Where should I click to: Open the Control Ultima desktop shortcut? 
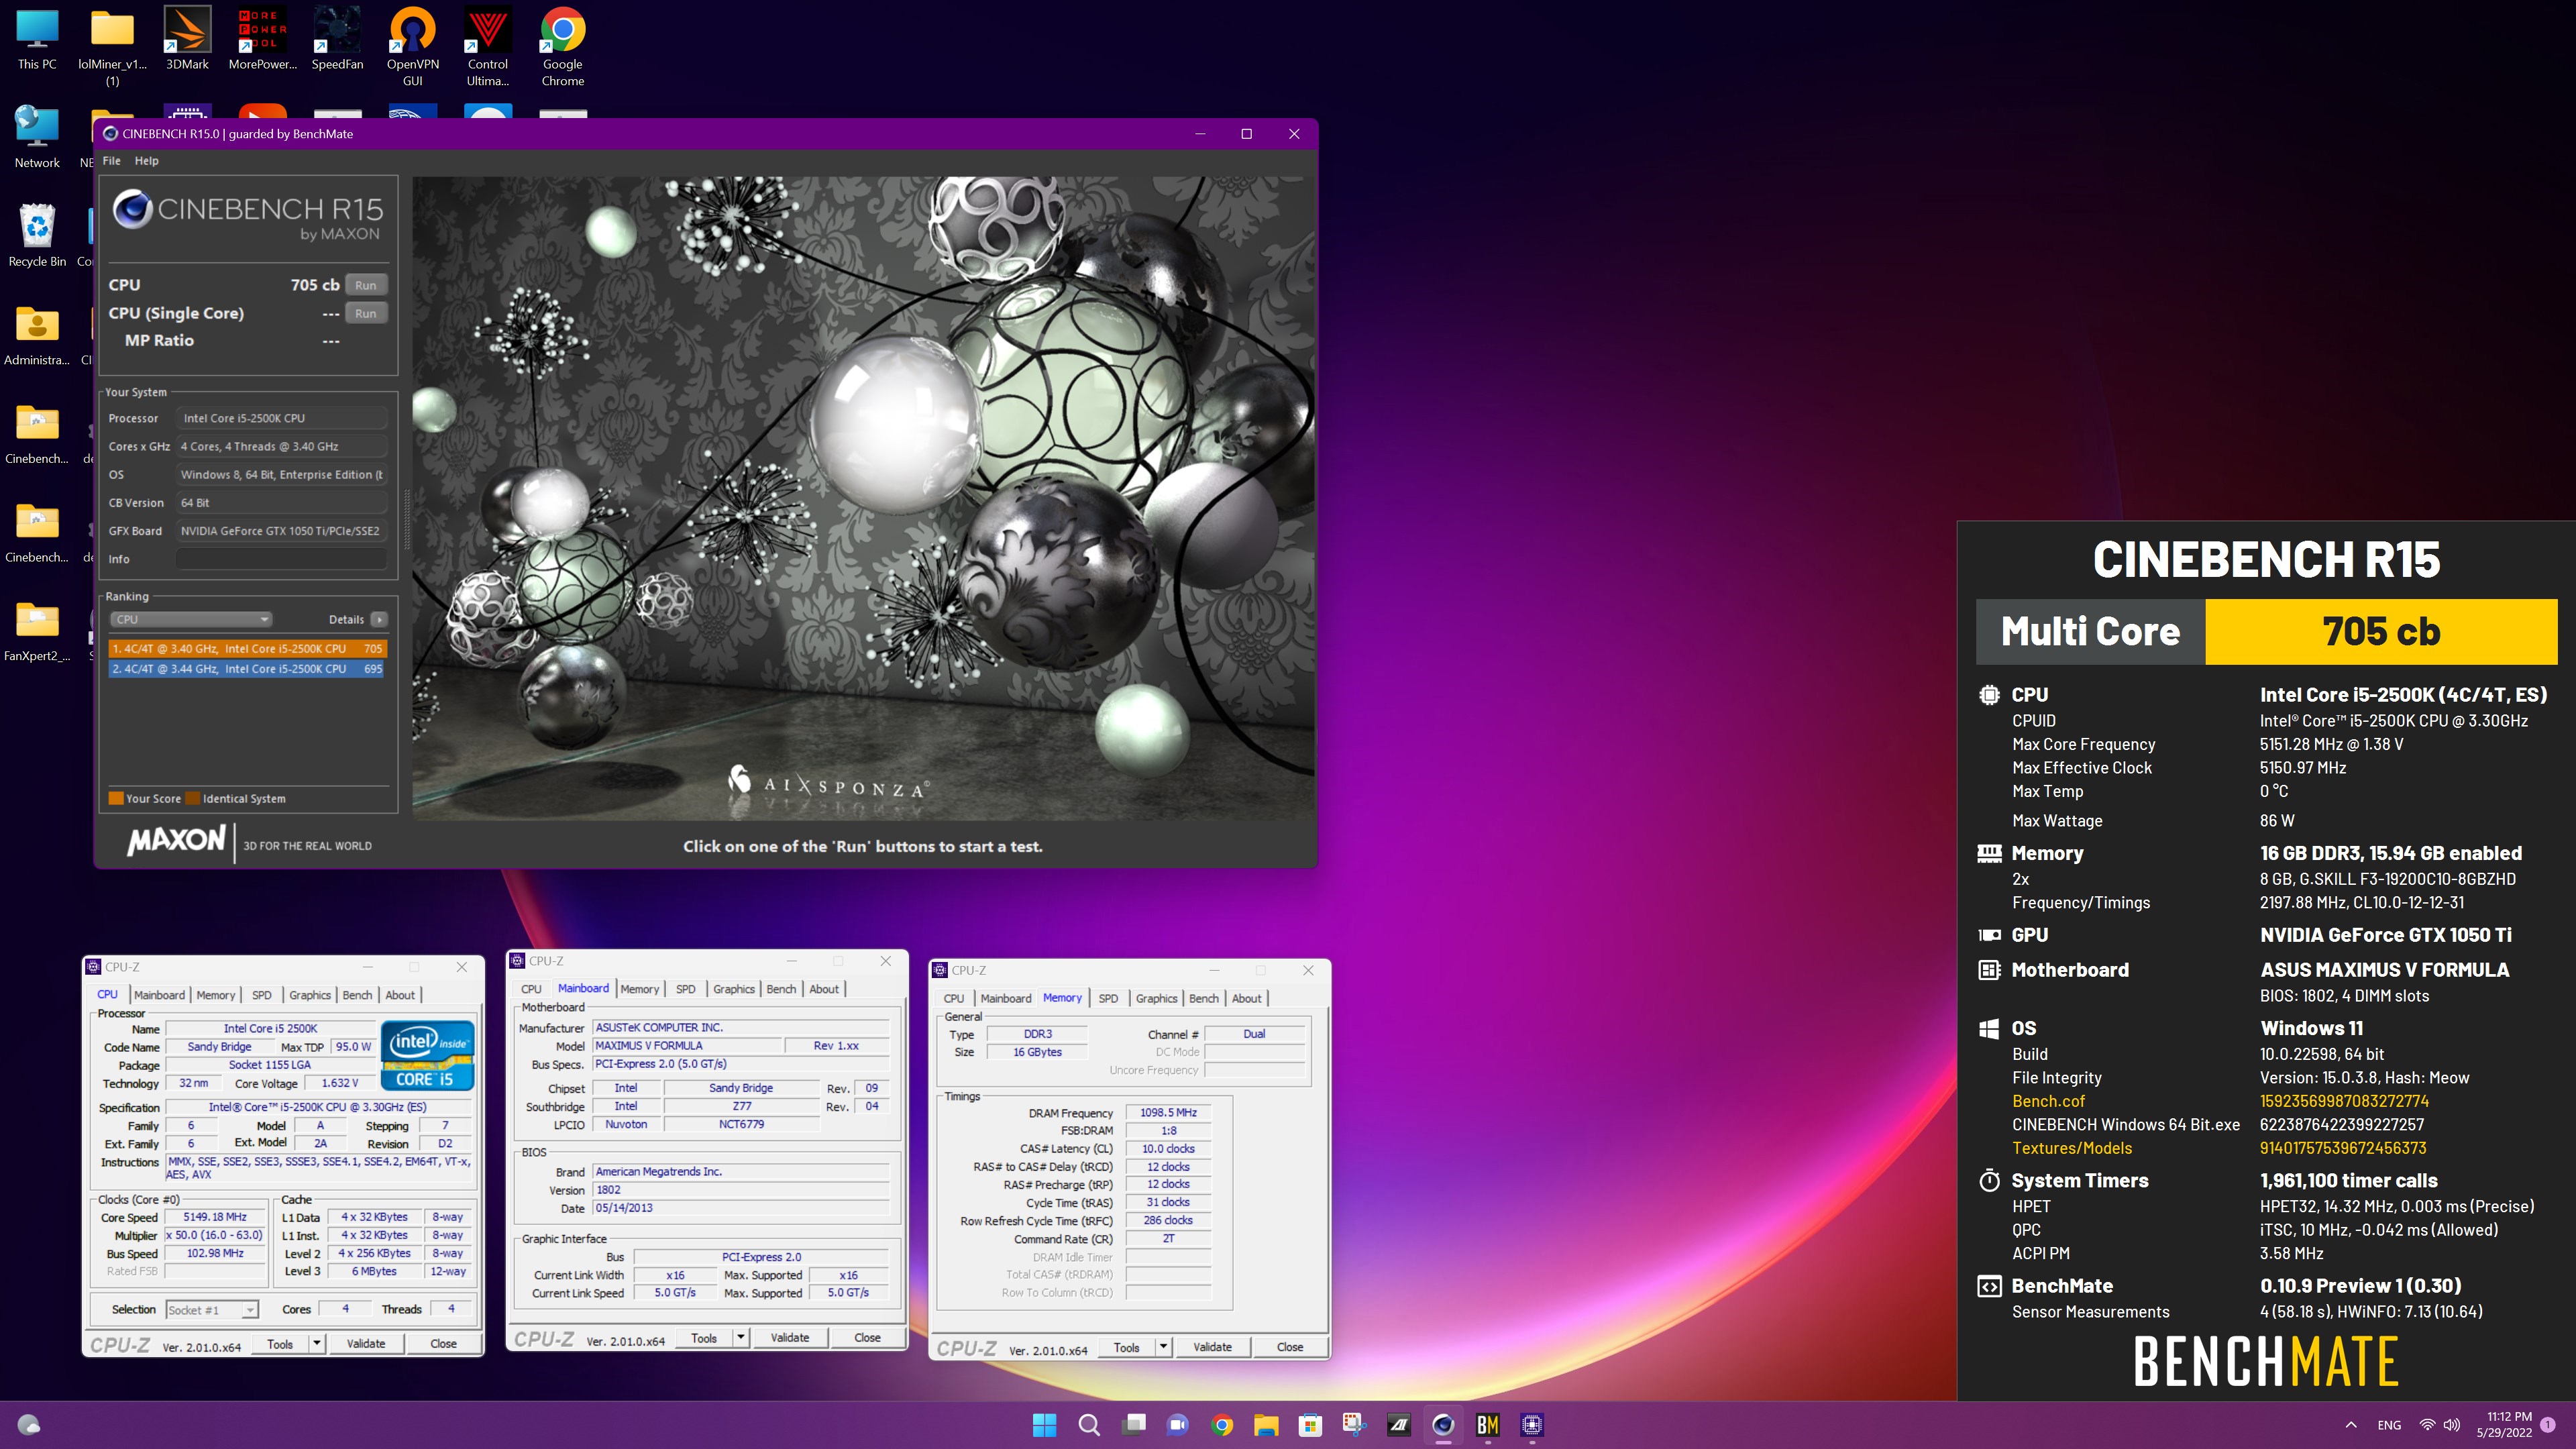(488, 47)
